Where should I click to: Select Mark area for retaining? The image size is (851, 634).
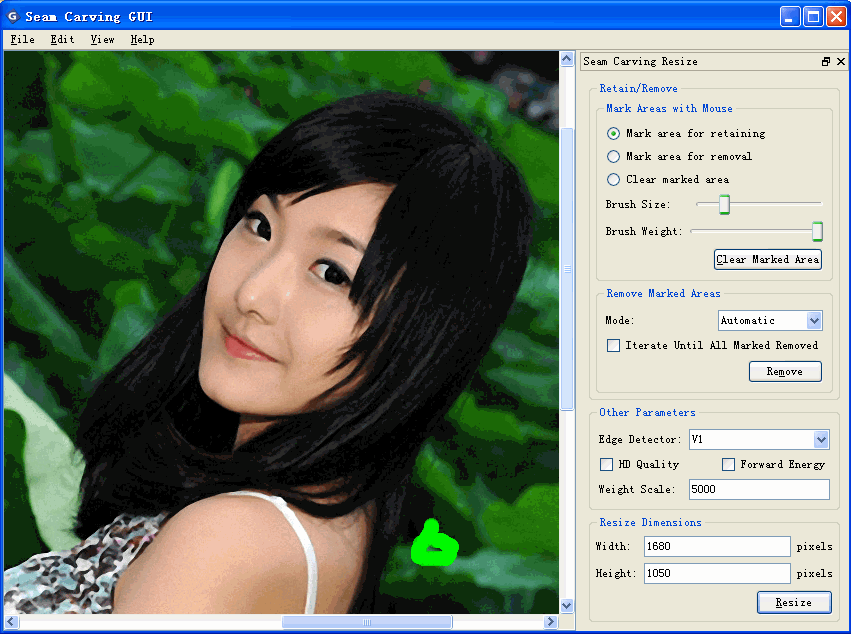[x=613, y=134]
